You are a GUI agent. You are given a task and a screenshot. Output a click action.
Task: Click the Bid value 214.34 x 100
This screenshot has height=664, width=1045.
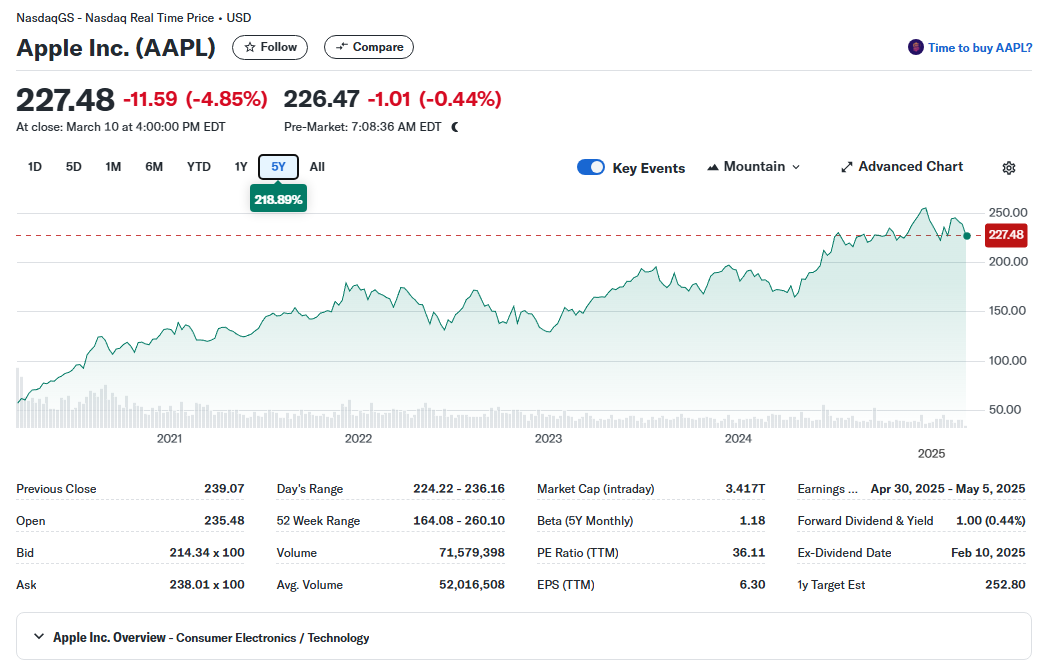click(207, 553)
